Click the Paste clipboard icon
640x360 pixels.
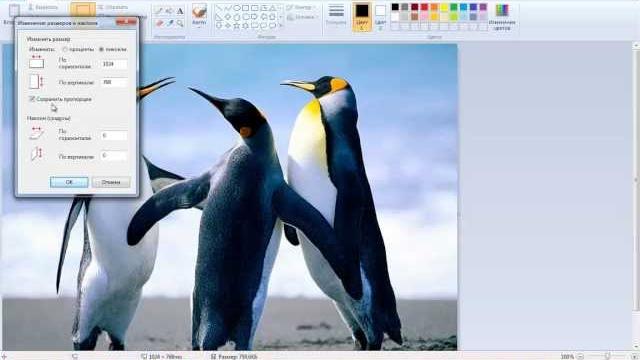(14, 10)
